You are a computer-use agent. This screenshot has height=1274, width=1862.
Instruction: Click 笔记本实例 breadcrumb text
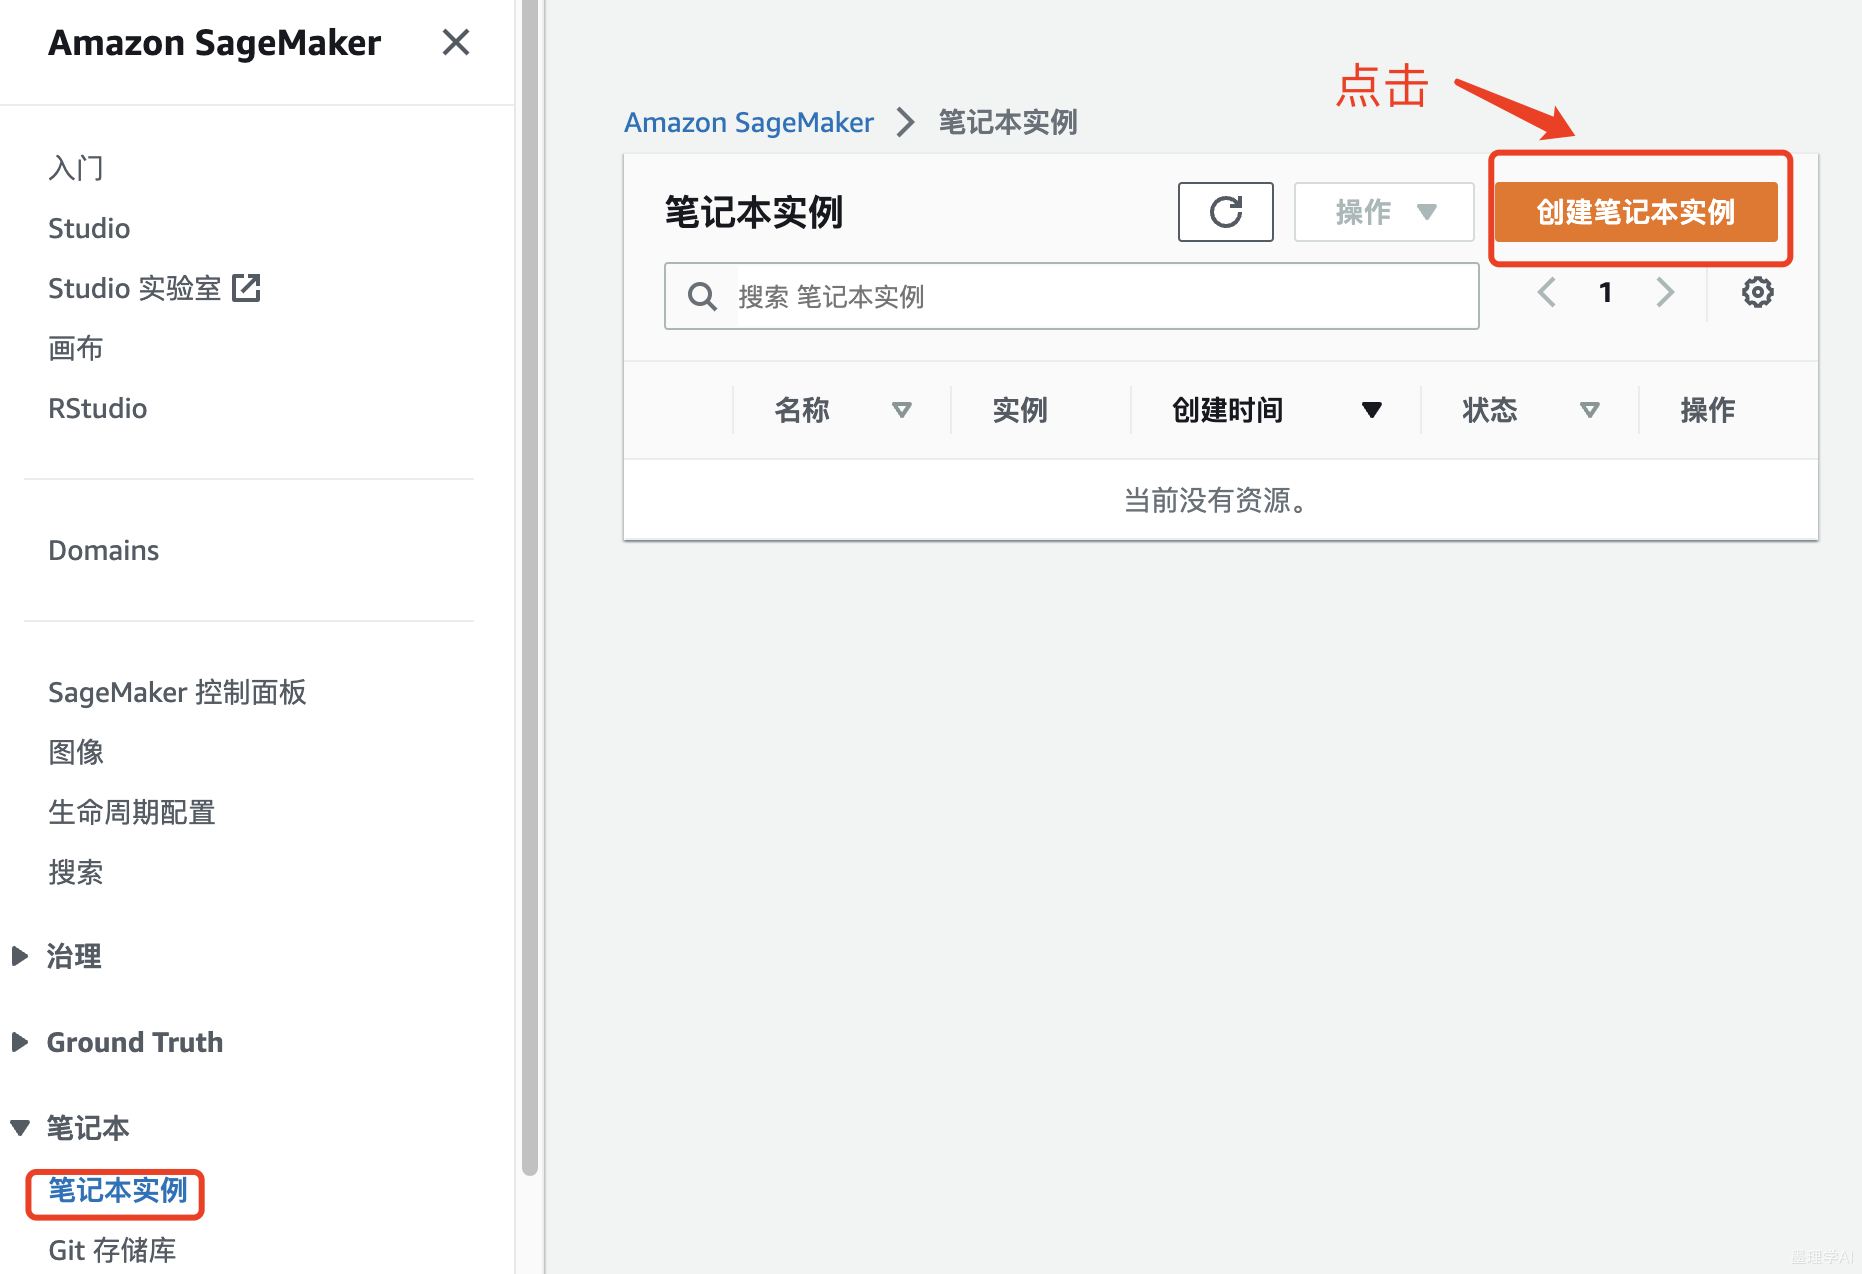[x=1007, y=122]
